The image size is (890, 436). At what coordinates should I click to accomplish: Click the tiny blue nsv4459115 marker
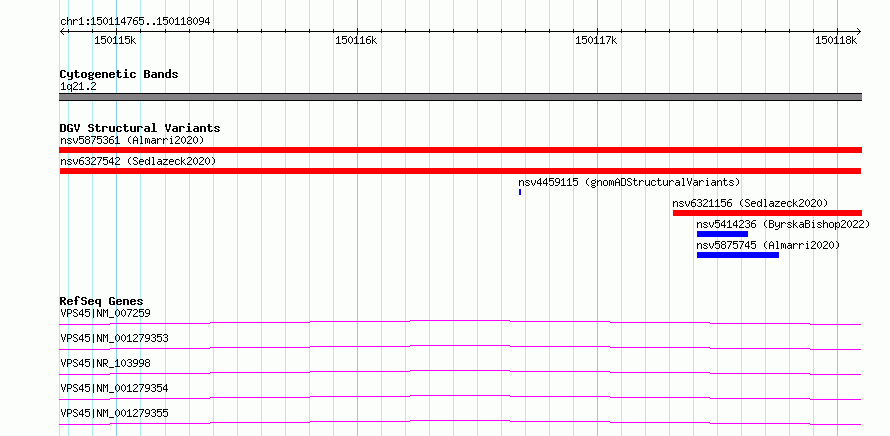520,192
